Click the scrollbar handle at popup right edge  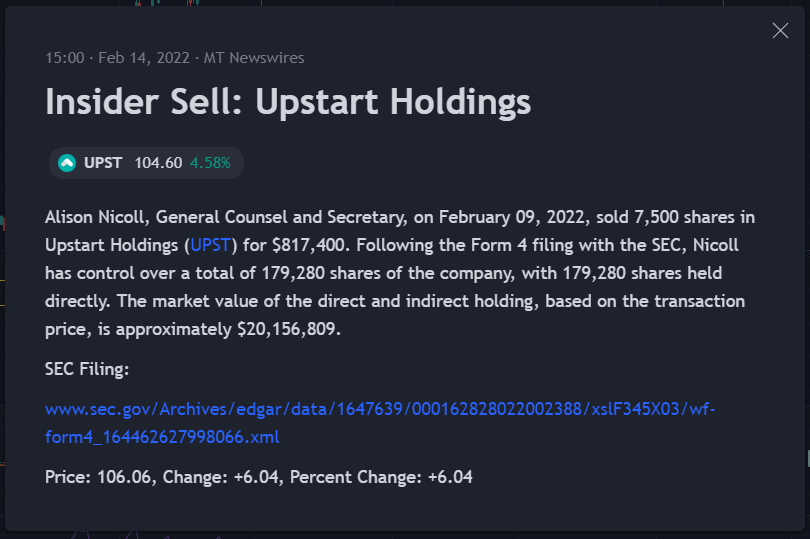[808, 459]
